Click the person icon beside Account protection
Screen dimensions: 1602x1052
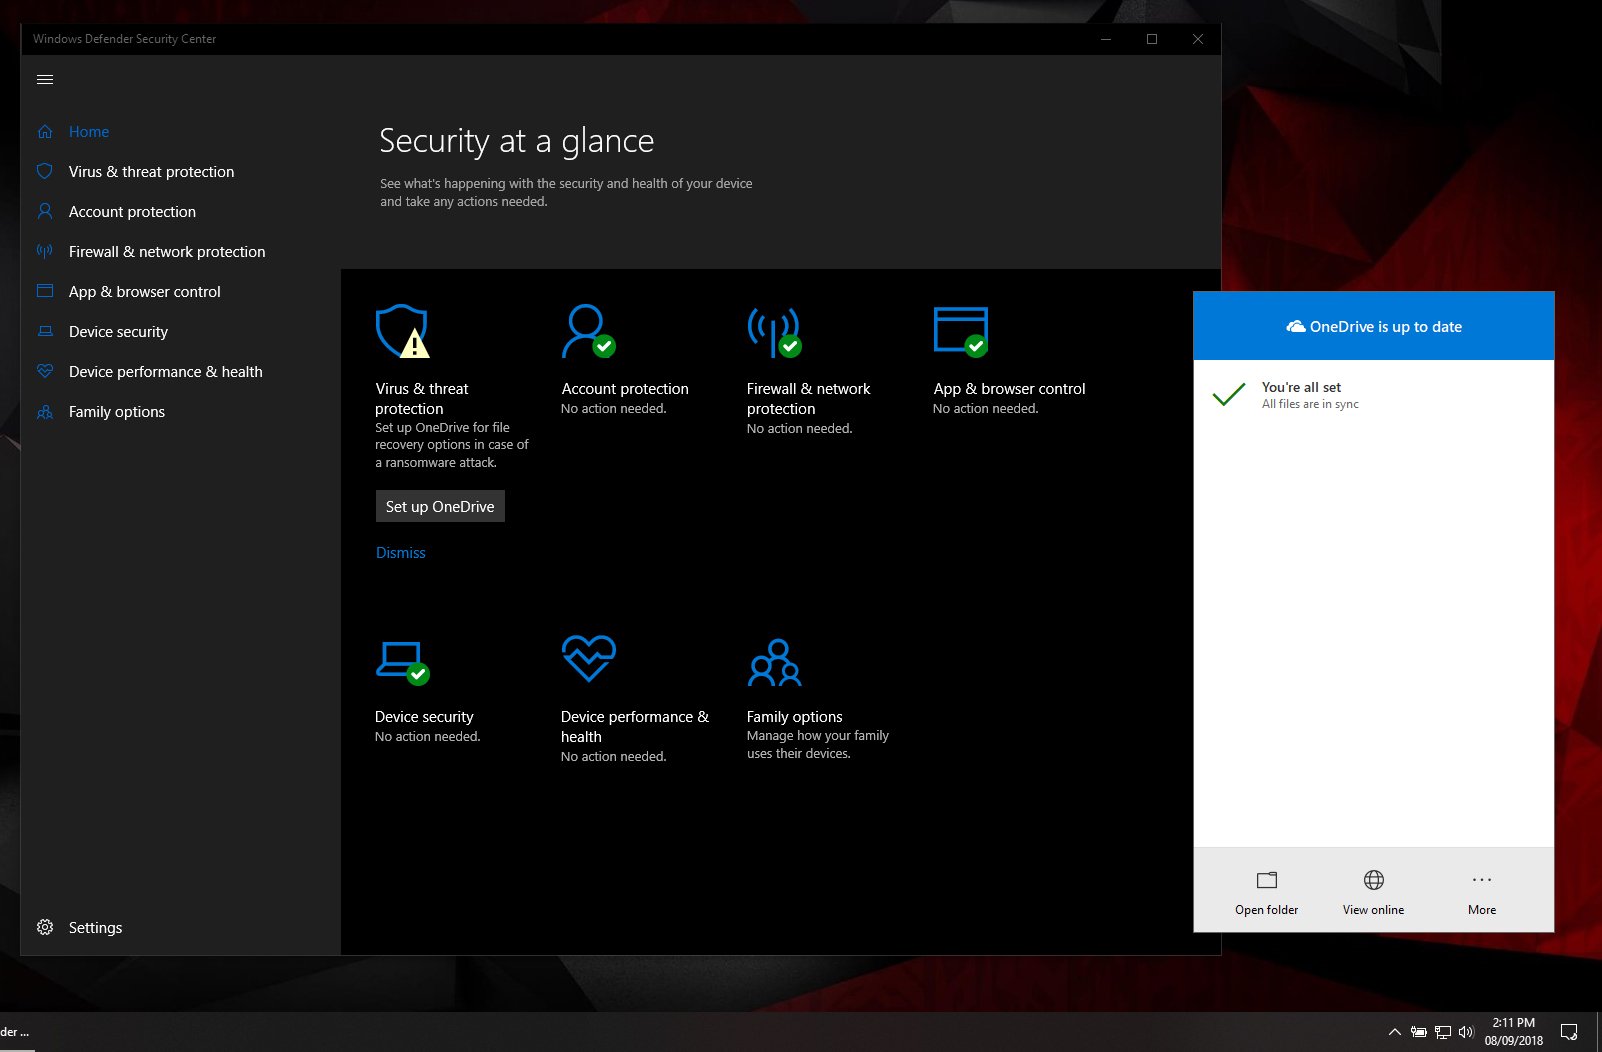(45, 212)
